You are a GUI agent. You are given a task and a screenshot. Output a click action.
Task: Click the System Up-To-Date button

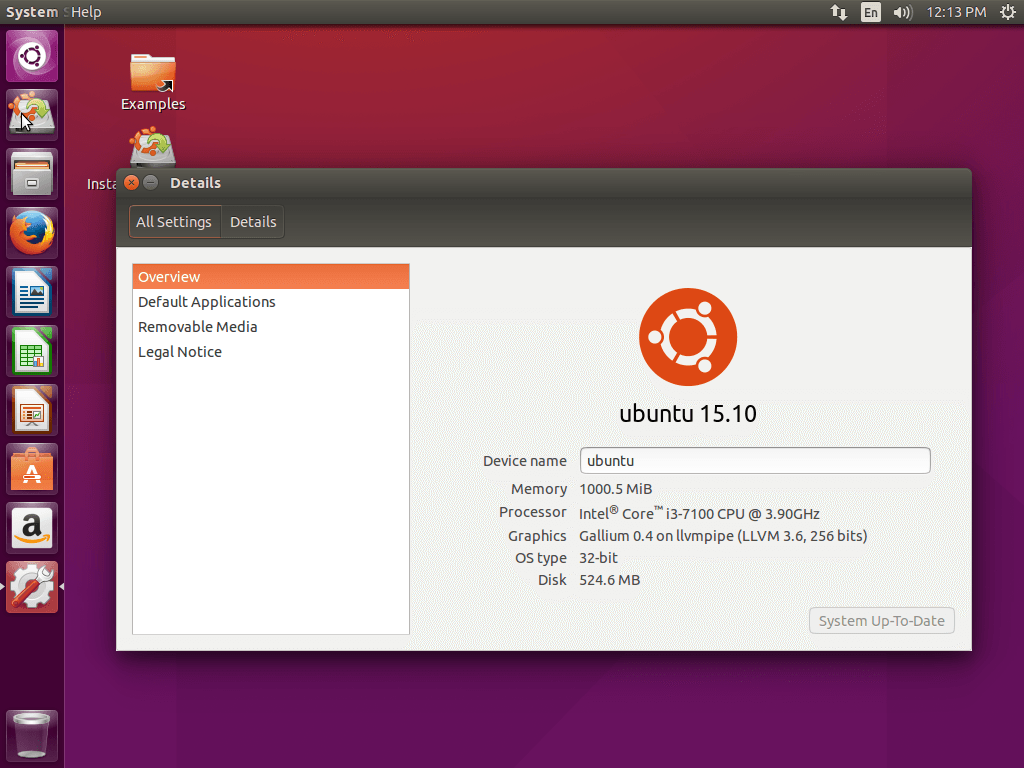click(882, 620)
